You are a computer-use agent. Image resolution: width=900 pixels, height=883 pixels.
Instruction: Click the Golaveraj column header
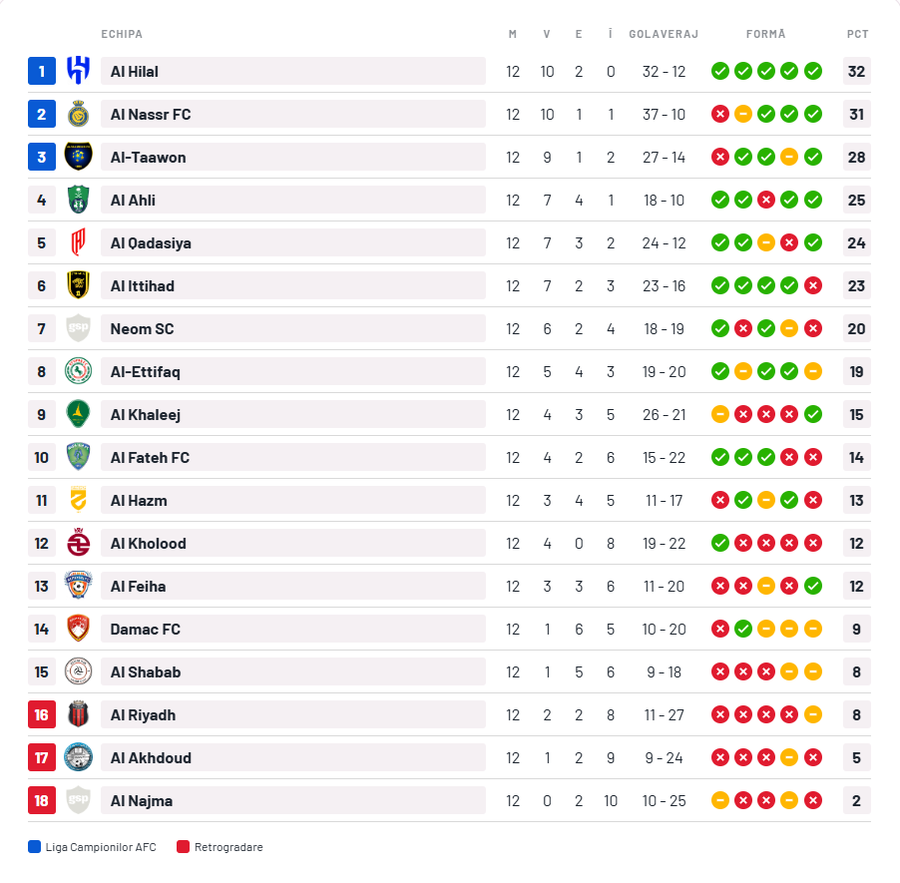point(664,34)
